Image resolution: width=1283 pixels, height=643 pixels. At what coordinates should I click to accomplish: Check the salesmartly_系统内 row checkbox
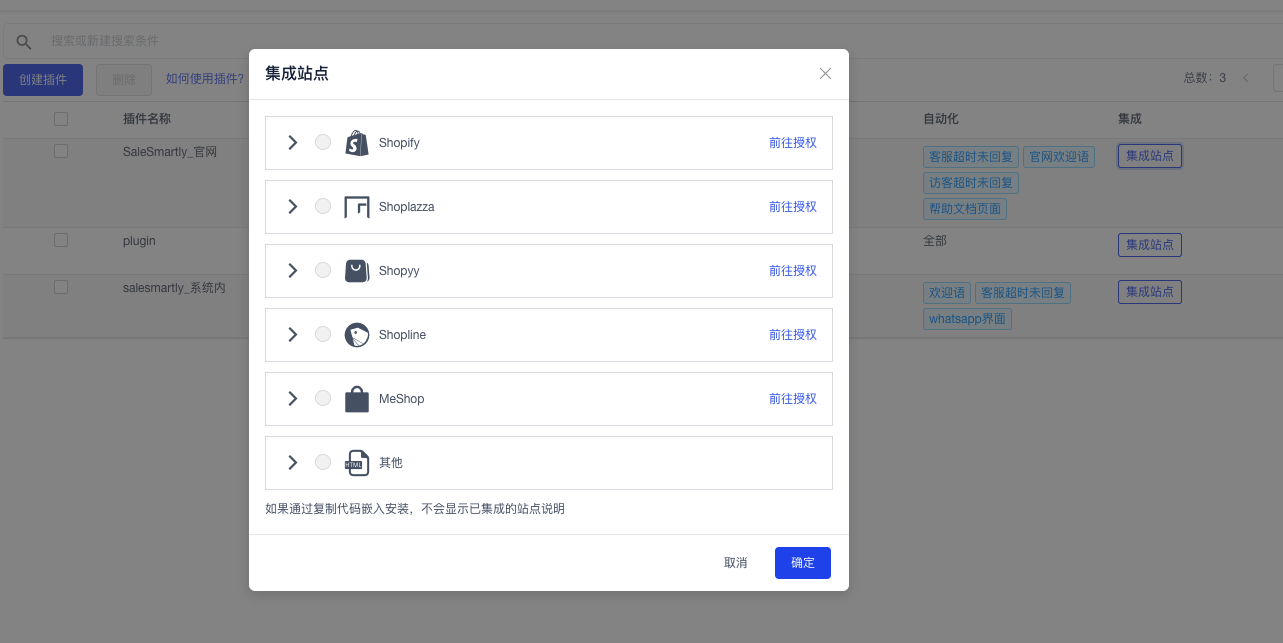61,287
